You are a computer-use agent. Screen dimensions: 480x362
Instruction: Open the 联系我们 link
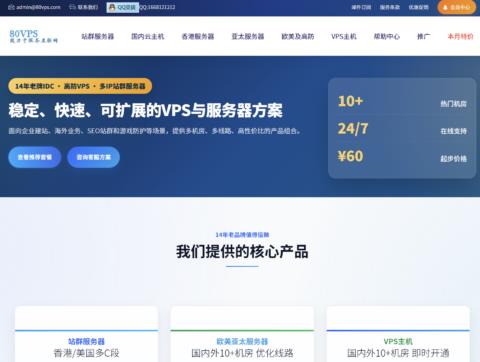point(88,7)
